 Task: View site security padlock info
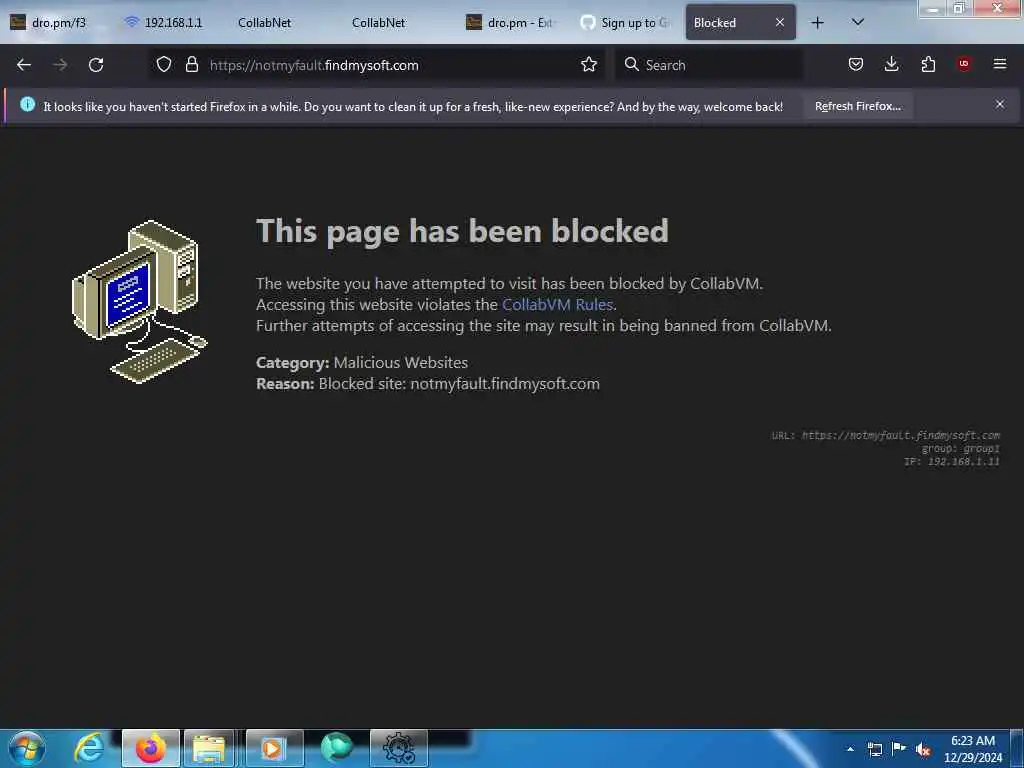191,64
